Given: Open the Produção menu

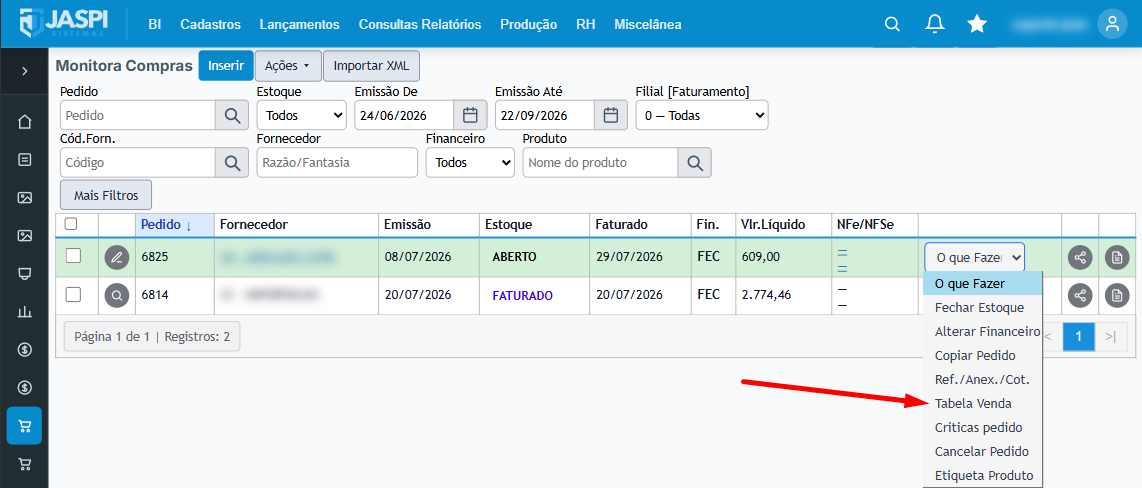Looking at the screenshot, I should pyautogui.click(x=529, y=24).
